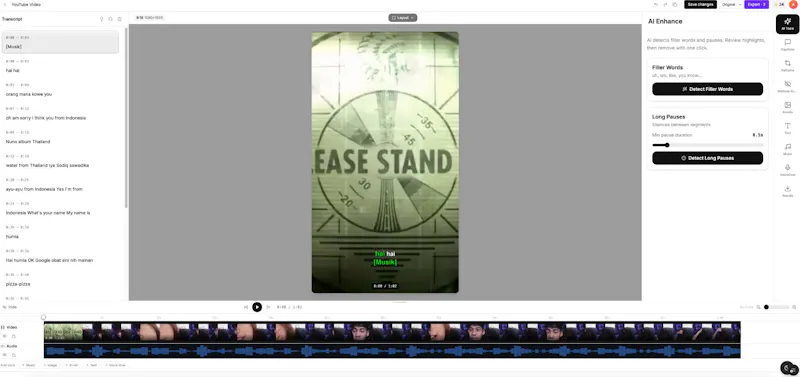The image size is (800, 377).
Task: Open the Music panel in the sidebar
Action: pos(787,149)
